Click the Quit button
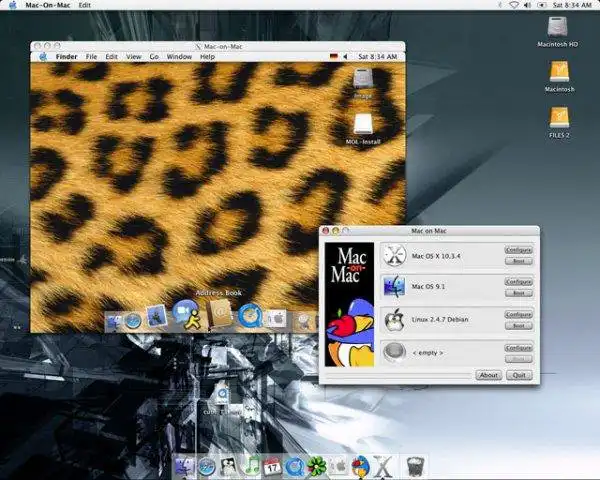This screenshot has height=480, width=600. [x=519, y=375]
